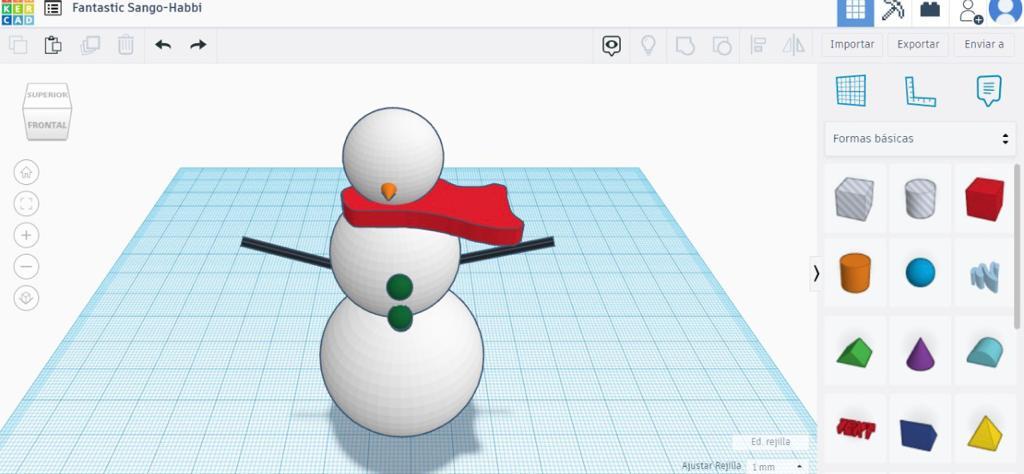
Task: Pick the orange Cylinder shape
Action: [855, 273]
